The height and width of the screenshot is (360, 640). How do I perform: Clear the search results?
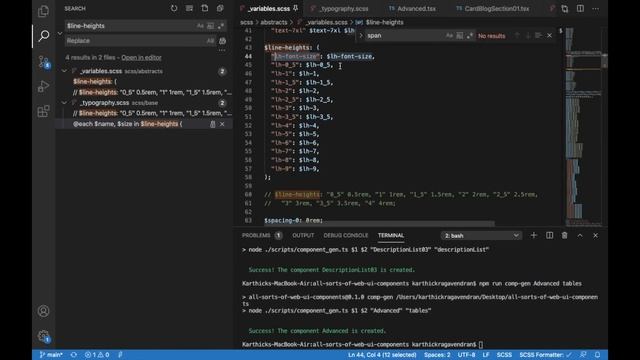(189, 8)
